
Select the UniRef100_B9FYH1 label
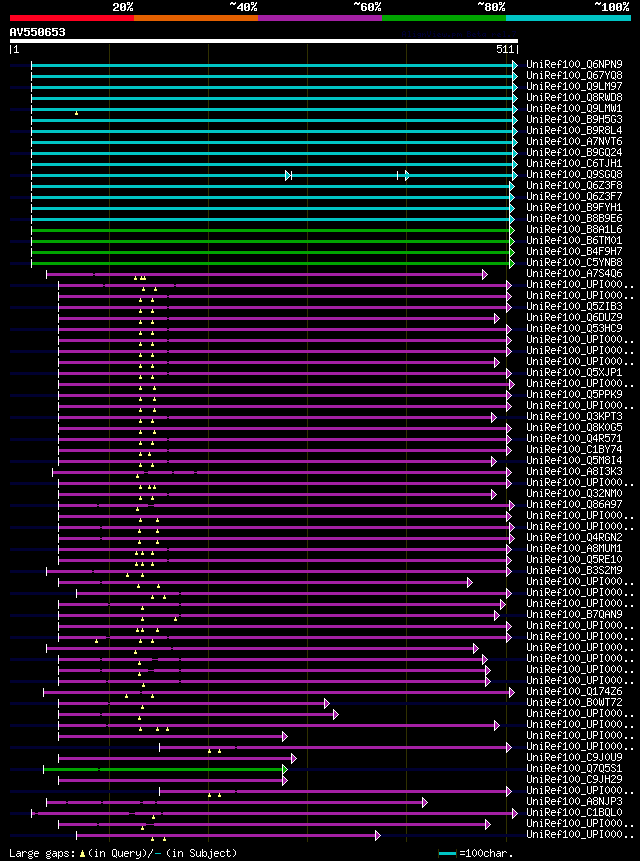(574, 208)
